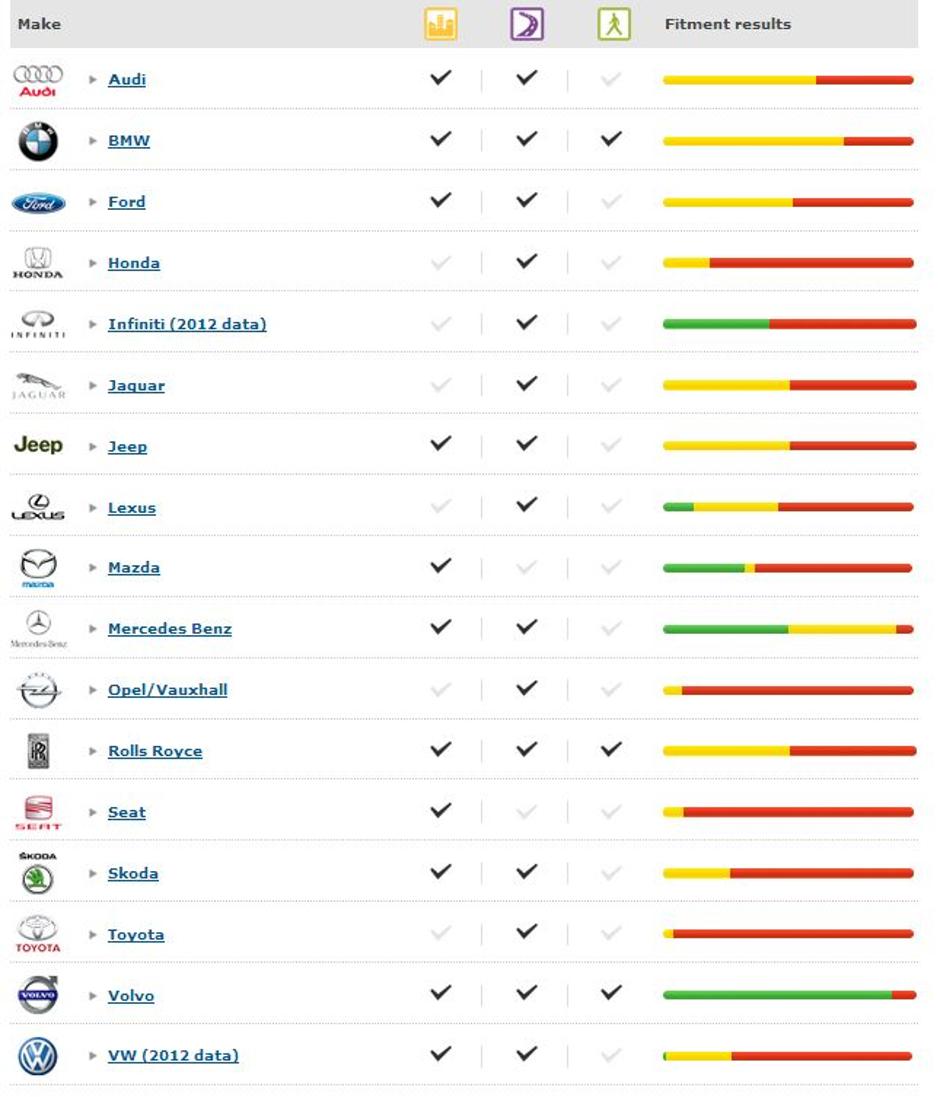This screenshot has height=1097, width=940.
Task: Click the purple road header icon
Action: pos(527,25)
